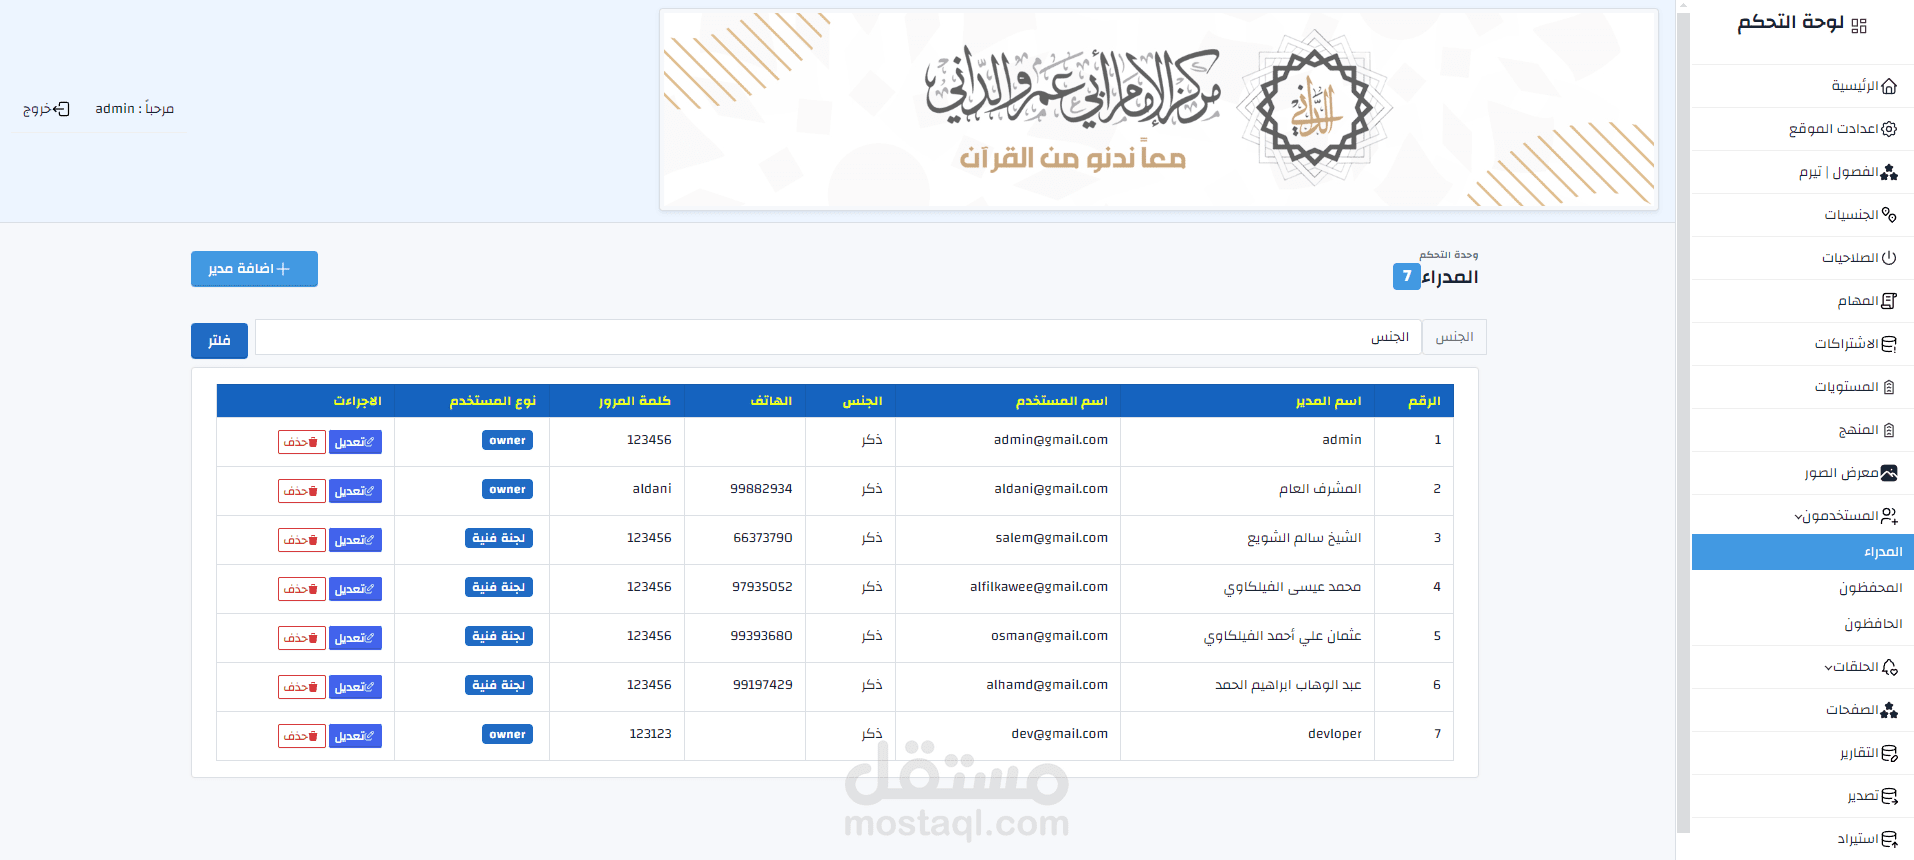Click the الفصول | تيرم sidebar icon
The width and height of the screenshot is (1914, 860).
tap(1889, 172)
